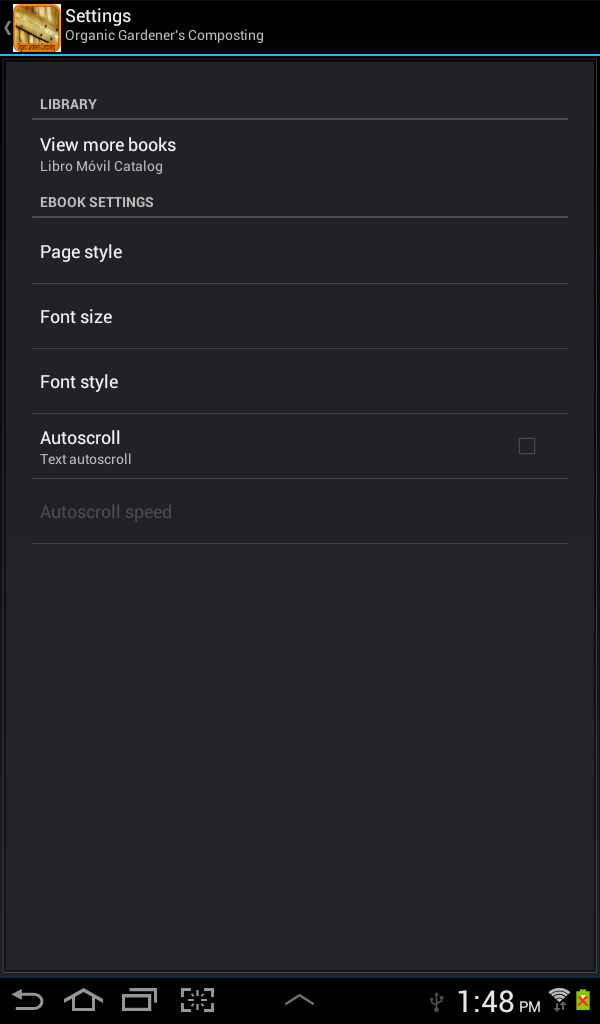Tap the battery status icon
The width and height of the screenshot is (600, 1024).
coord(583,999)
